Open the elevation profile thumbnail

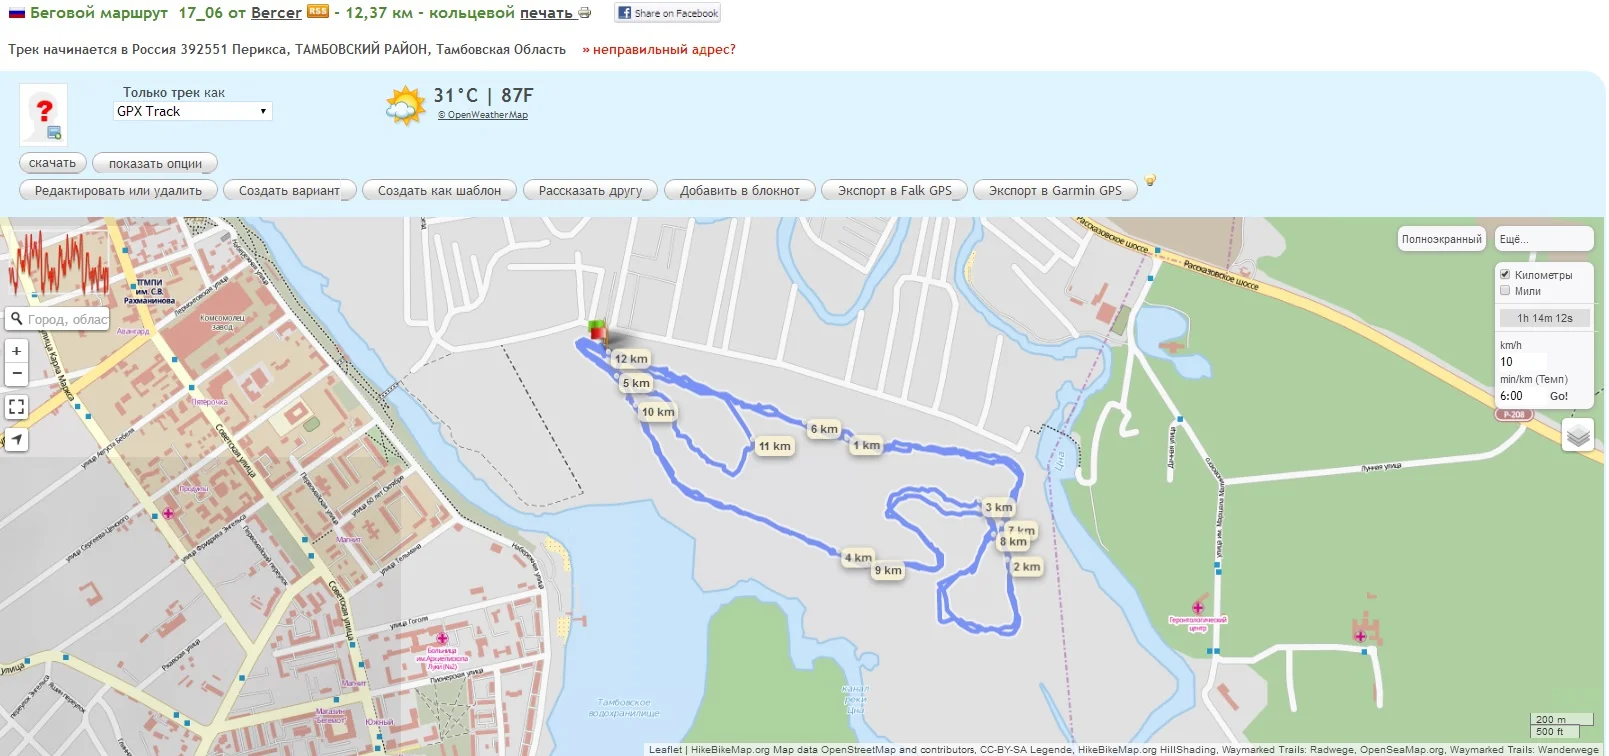pyautogui.click(x=58, y=263)
